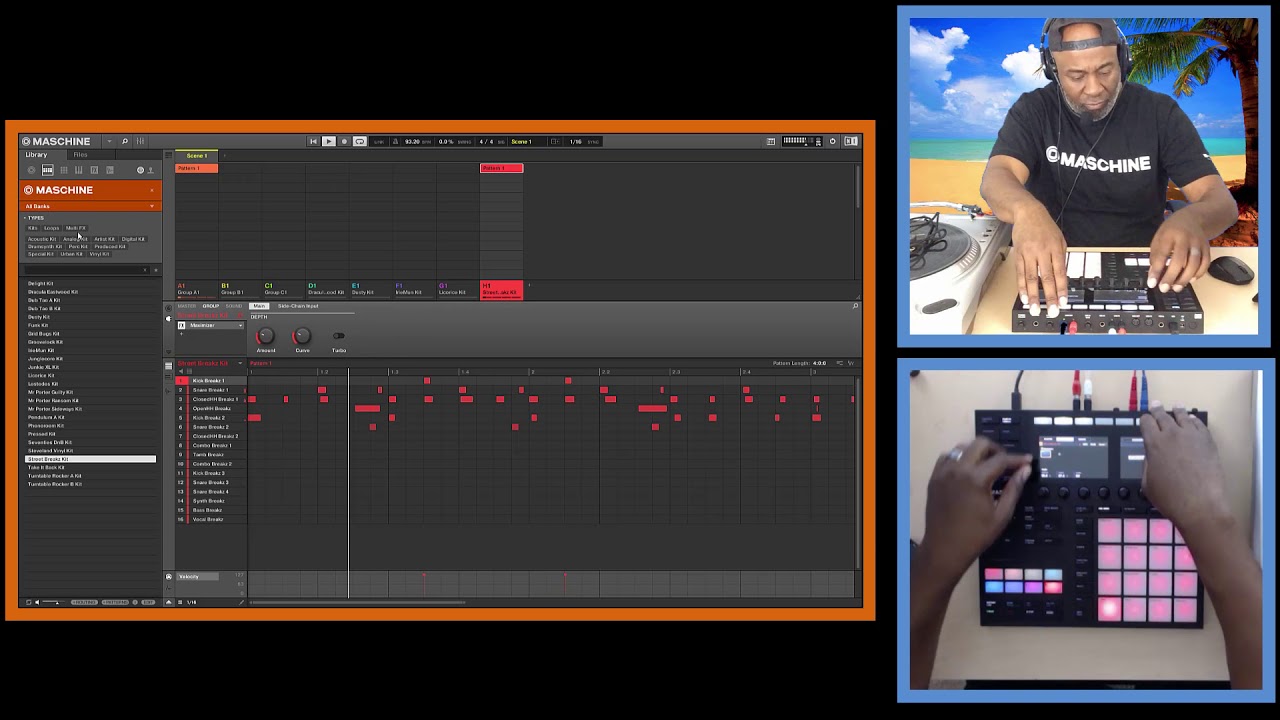Toggle the favorites star beside the search field
The image size is (1280, 720).
(155, 270)
